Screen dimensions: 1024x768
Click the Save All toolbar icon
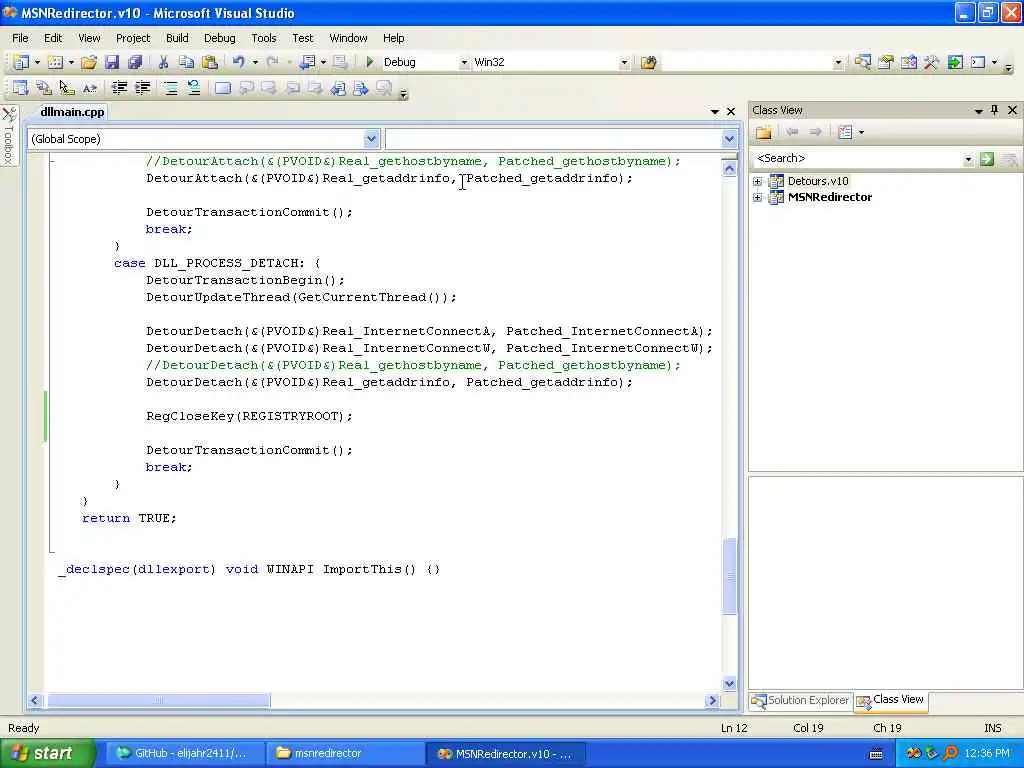[x=135, y=62]
